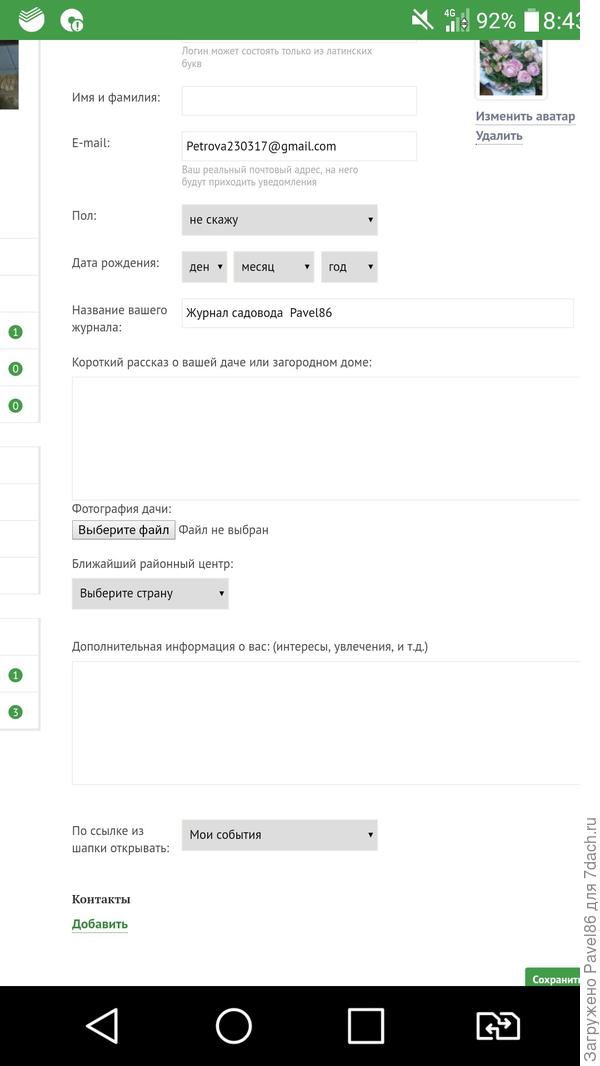This screenshot has width=600, height=1066.
Task: Expand the 'Мои события' dropdown
Action: click(x=279, y=834)
